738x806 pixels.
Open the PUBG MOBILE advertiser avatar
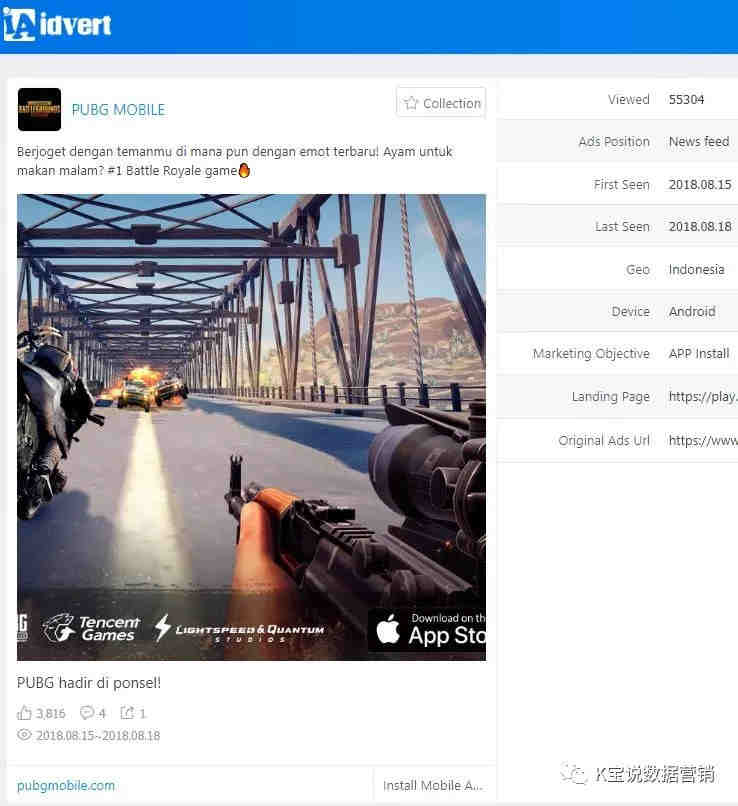click(39, 109)
